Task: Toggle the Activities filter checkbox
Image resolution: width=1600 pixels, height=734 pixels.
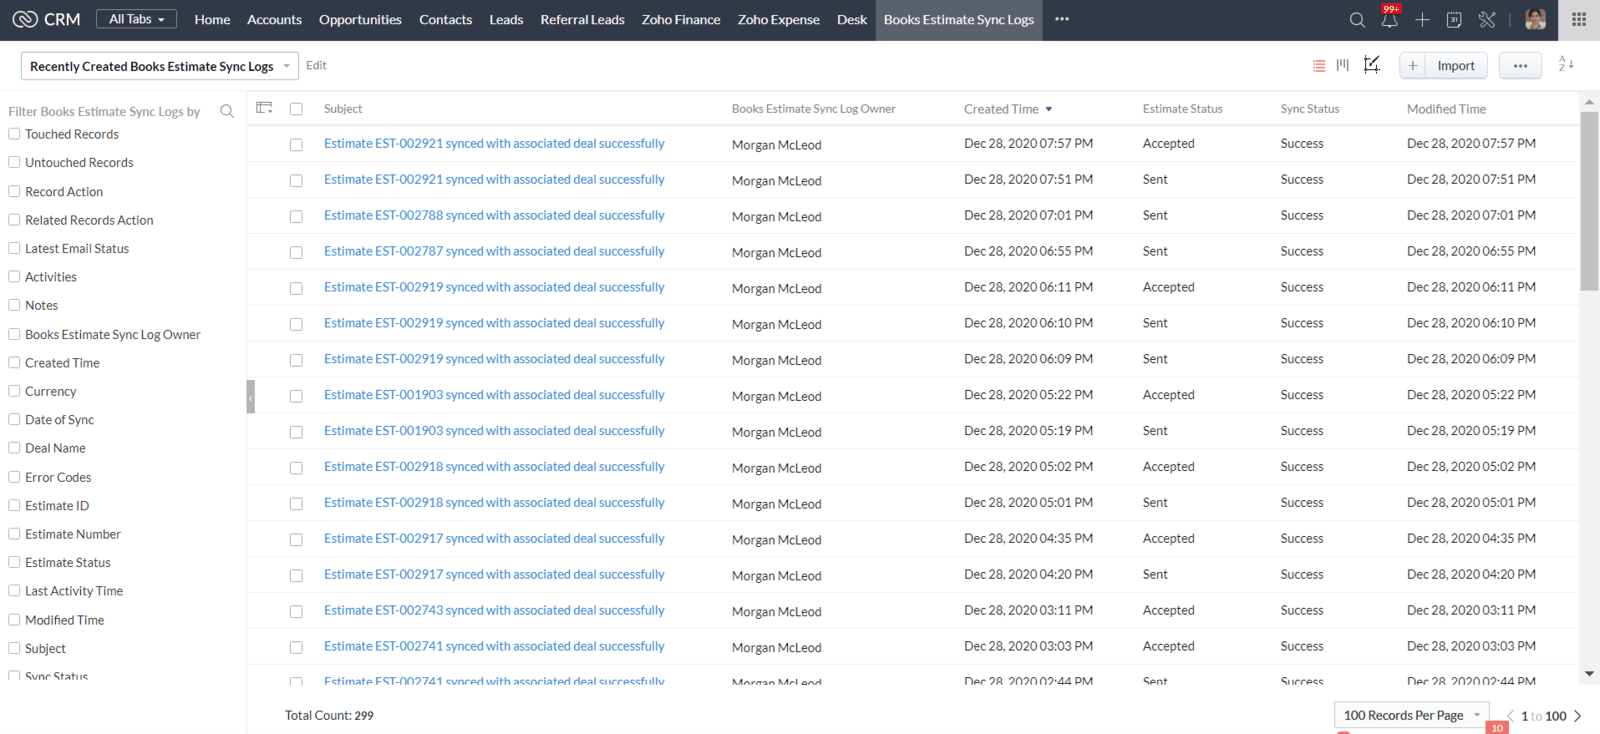Action: (14, 276)
